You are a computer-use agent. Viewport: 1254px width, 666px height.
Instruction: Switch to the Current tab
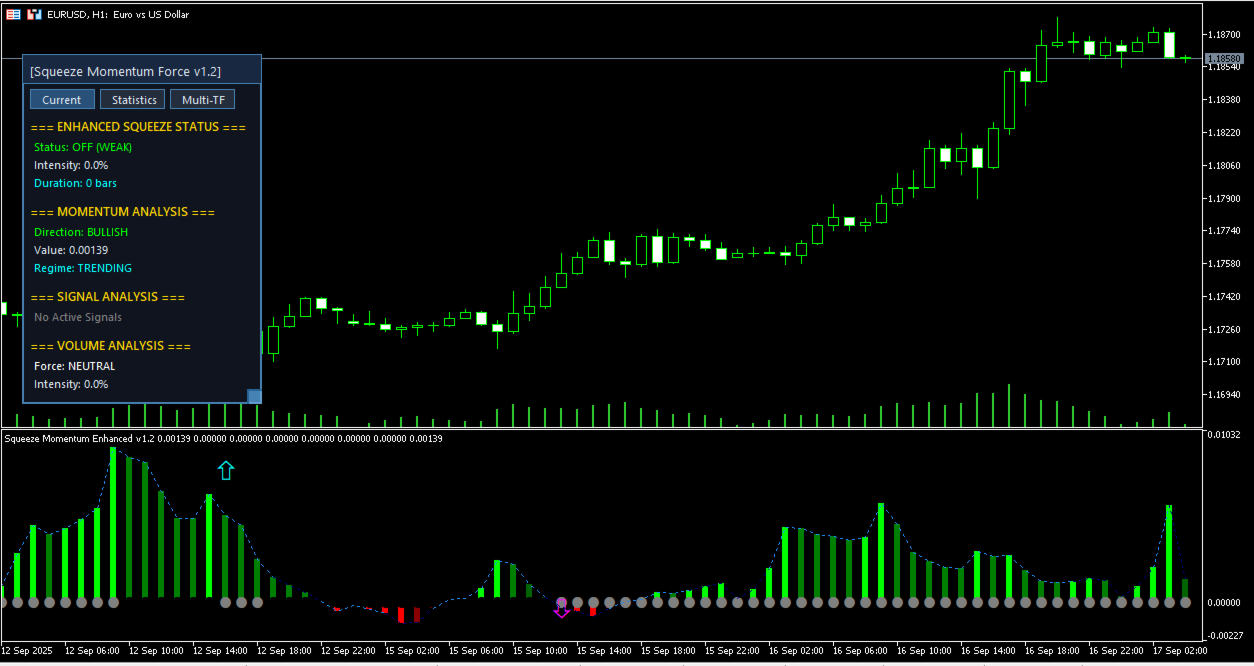coord(62,99)
